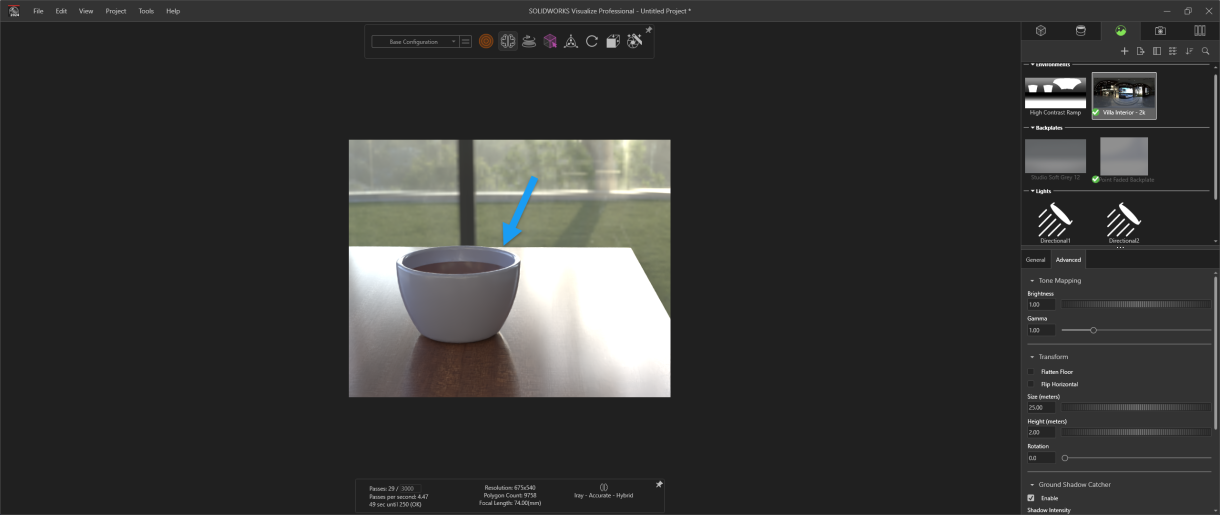Enable the Flatten Floor checkbox

(x=1031, y=372)
